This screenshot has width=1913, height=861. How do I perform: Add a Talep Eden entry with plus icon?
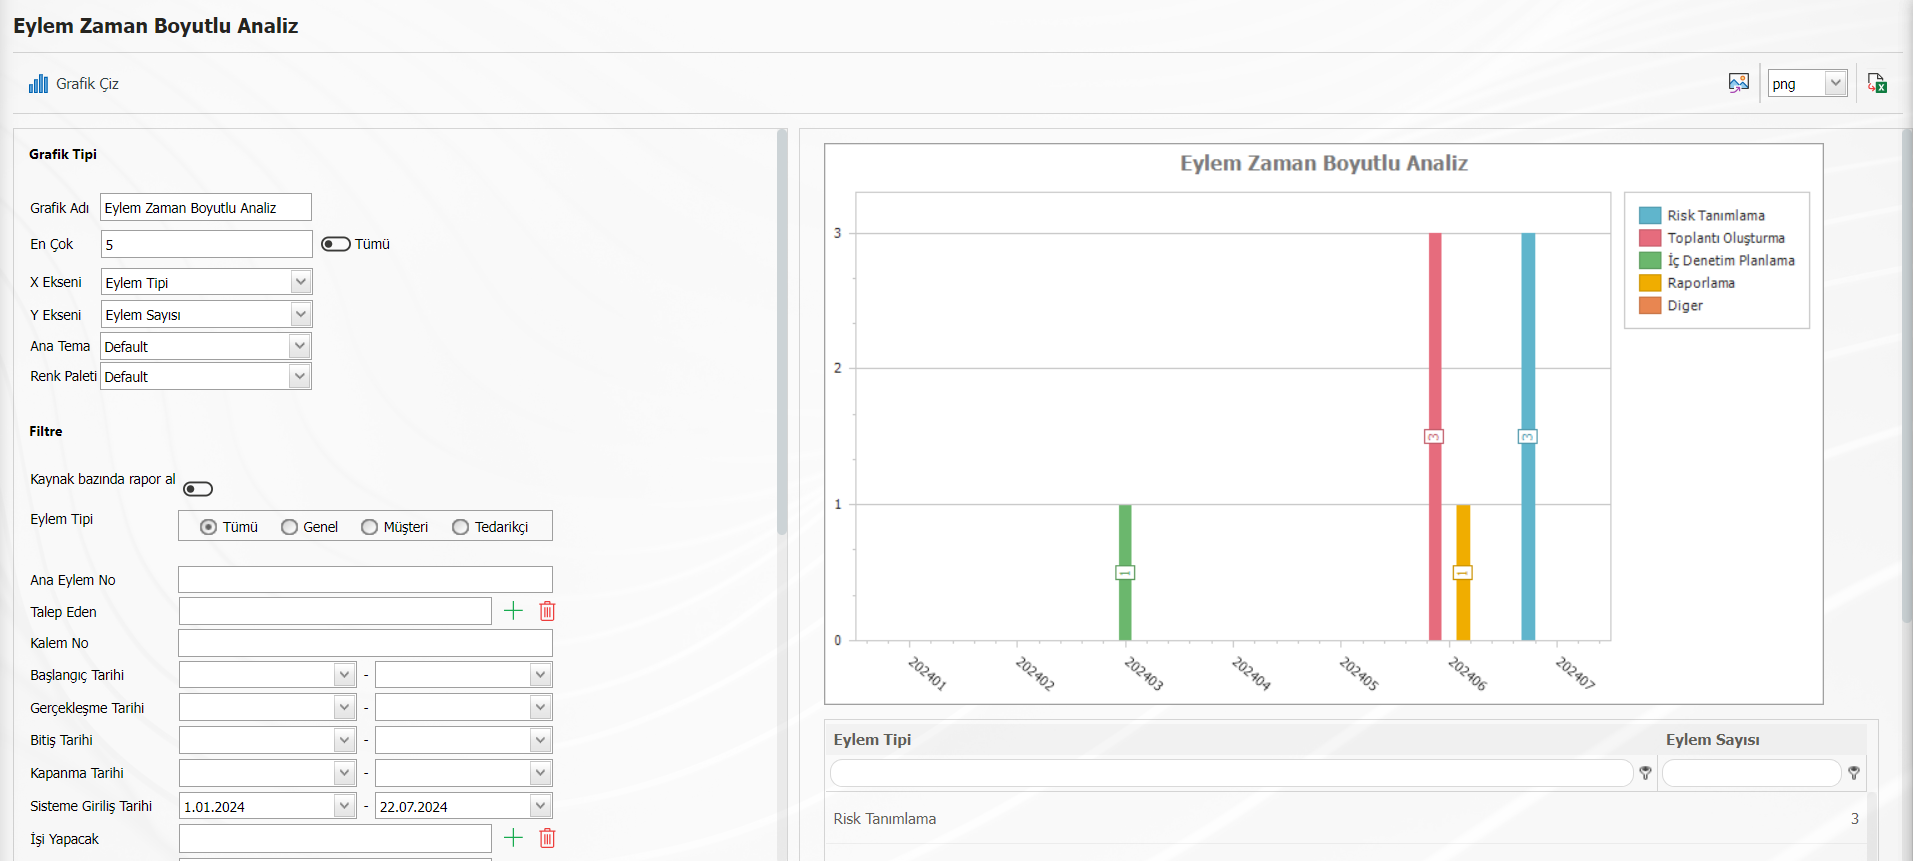coord(513,611)
